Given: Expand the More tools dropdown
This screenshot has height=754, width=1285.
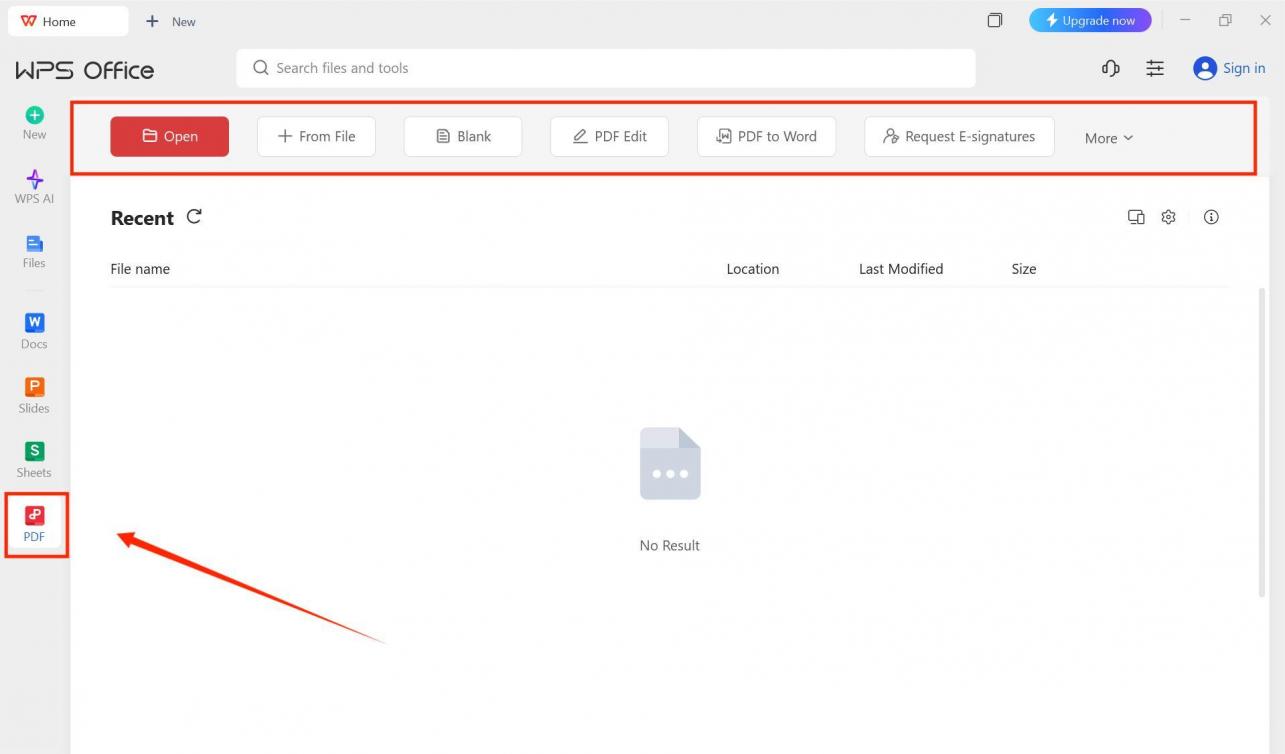Looking at the screenshot, I should tap(1109, 138).
